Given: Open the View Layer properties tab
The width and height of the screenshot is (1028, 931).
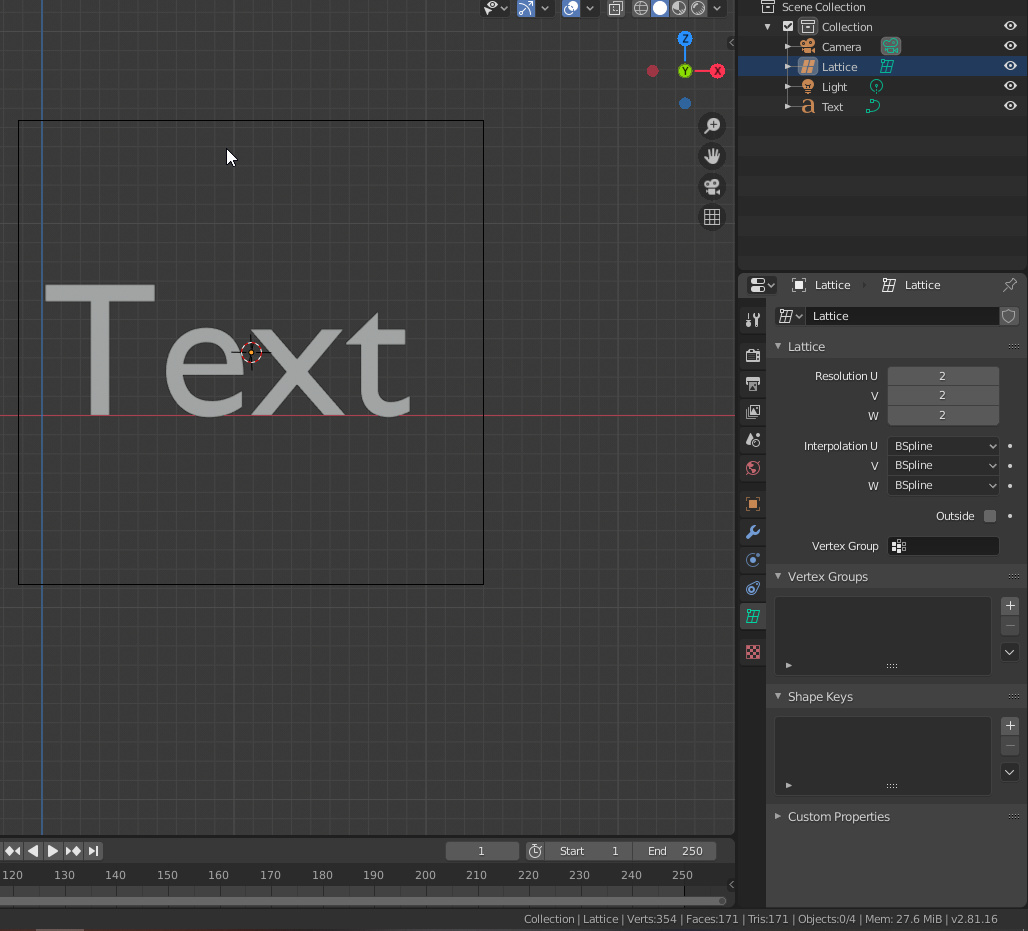Looking at the screenshot, I should (753, 412).
